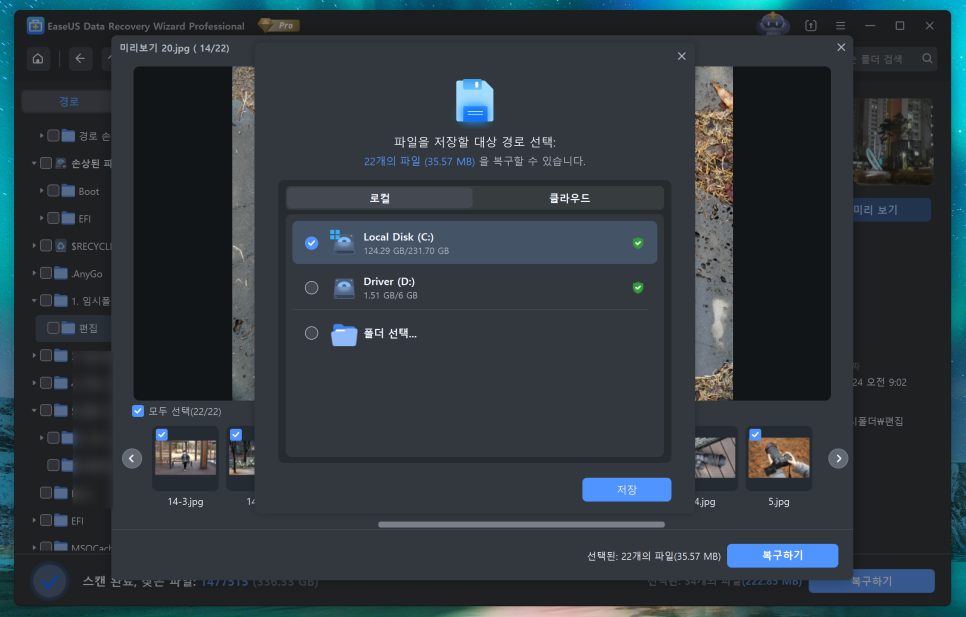Image resolution: width=966 pixels, height=617 pixels.
Task: Check the 편집 folder checkbox
Action: click(x=53, y=328)
